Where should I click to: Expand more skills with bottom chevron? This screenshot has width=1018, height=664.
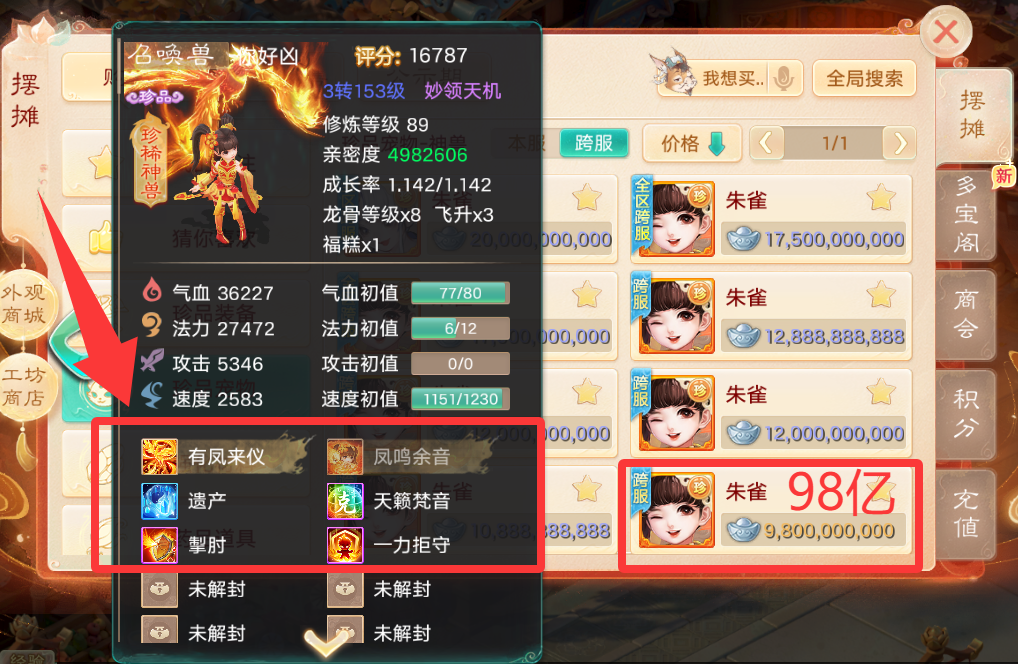(326, 642)
